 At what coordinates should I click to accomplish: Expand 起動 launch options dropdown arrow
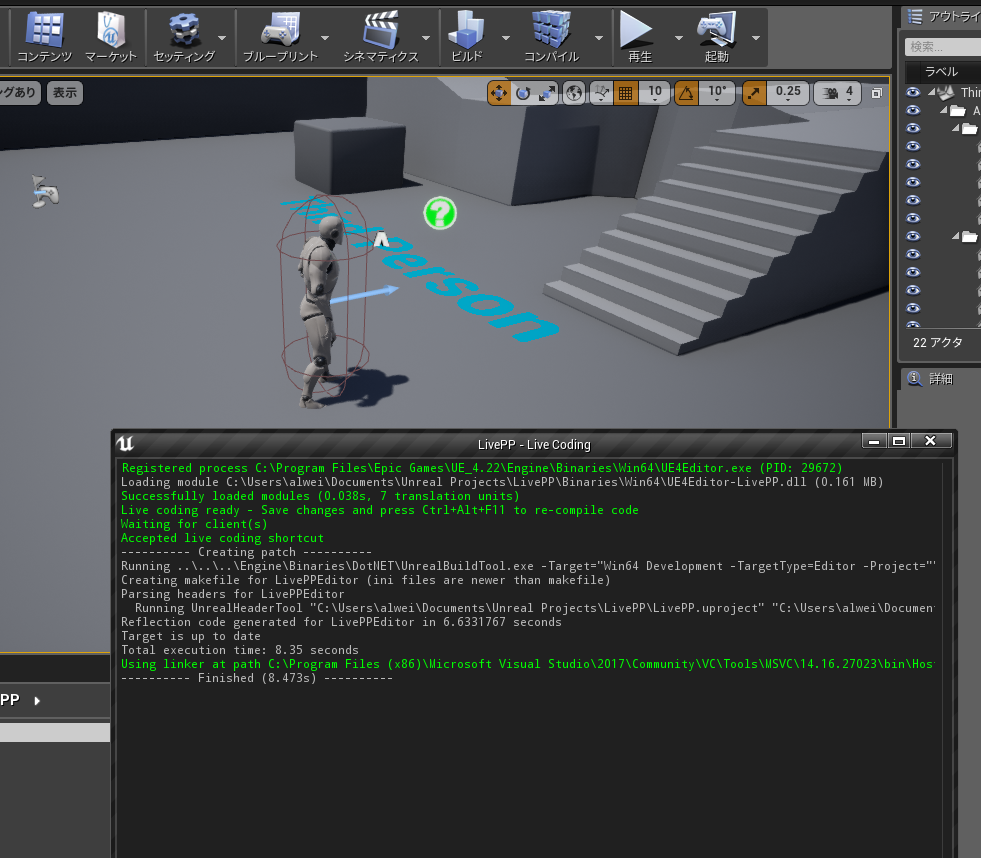(756, 38)
